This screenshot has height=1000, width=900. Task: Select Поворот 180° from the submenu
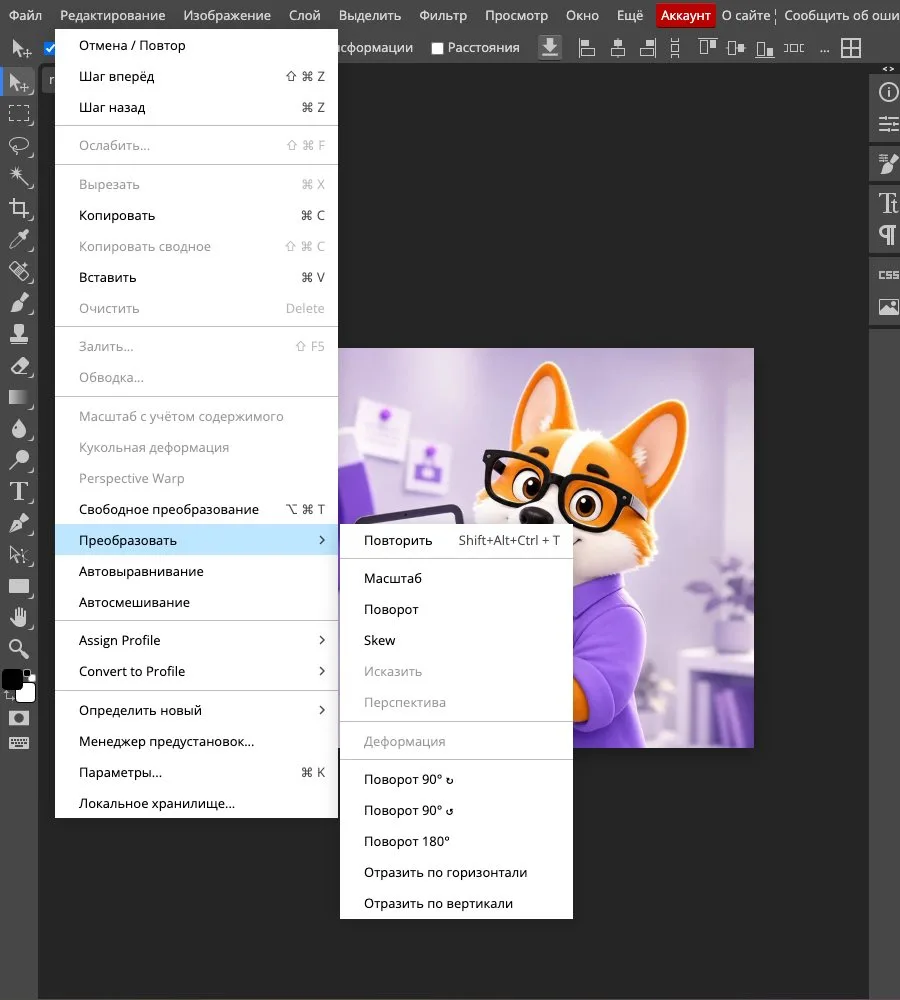coord(456,841)
